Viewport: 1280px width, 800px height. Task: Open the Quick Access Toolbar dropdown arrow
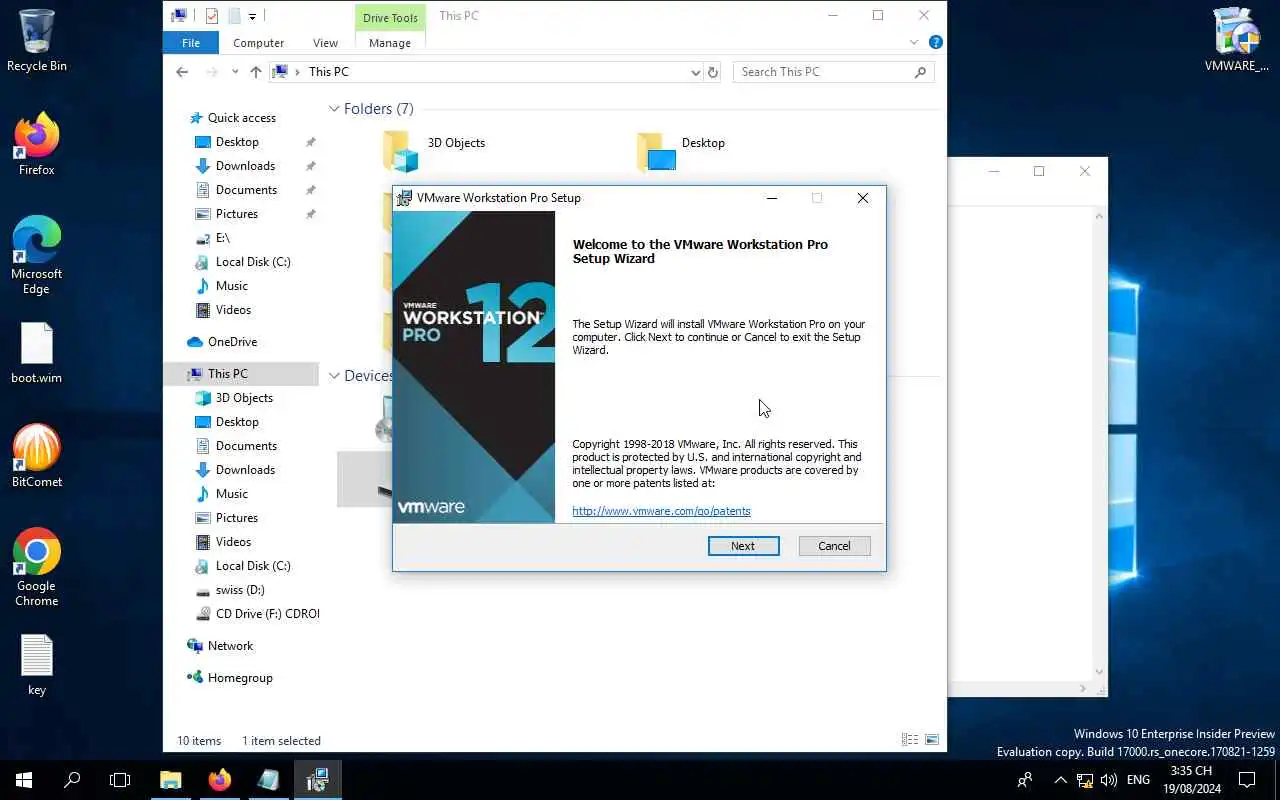pyautogui.click(x=252, y=16)
